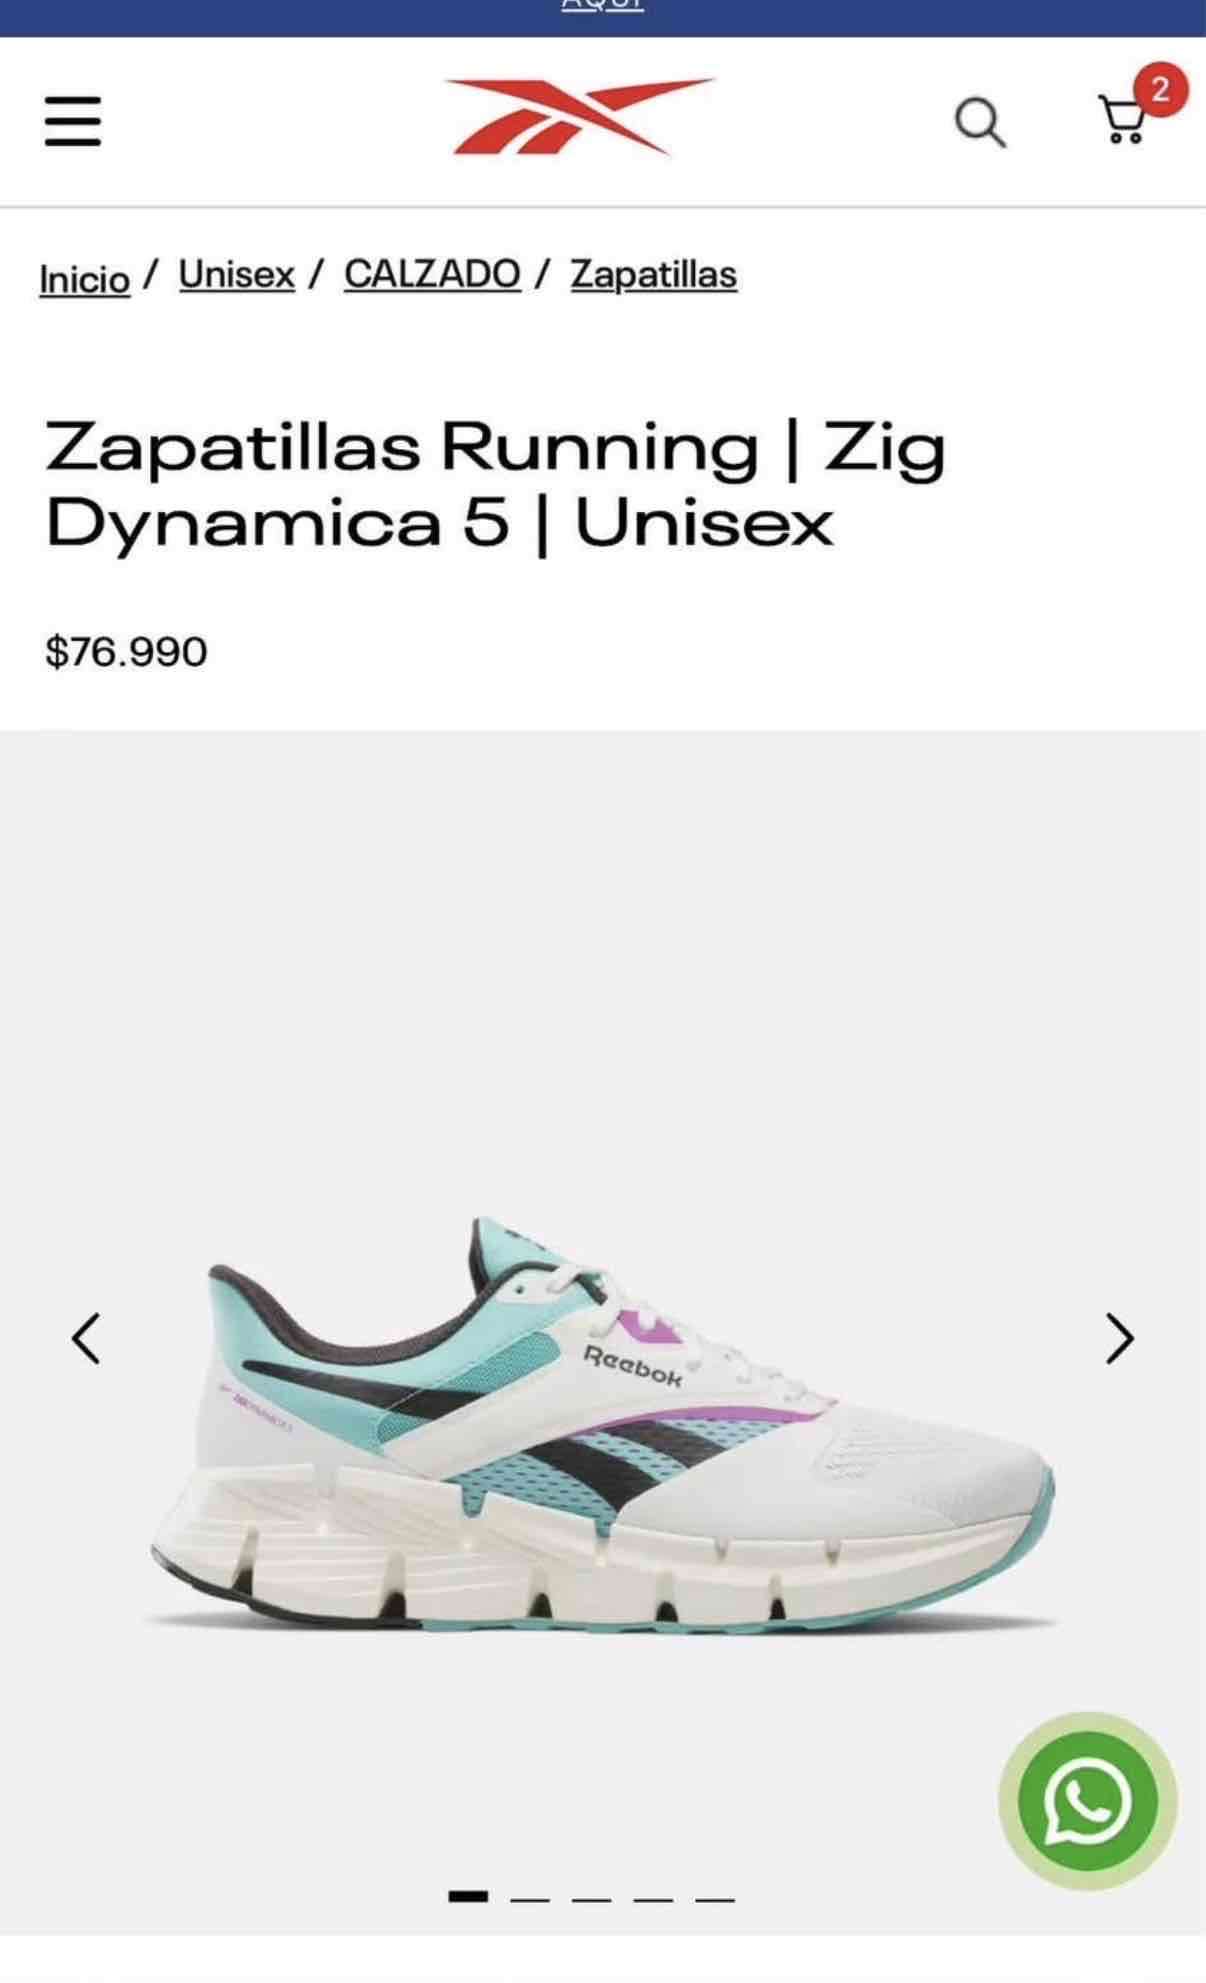The height and width of the screenshot is (1983, 1206).
Task: Click the Zapatillas Running product title
Action: [495, 485]
